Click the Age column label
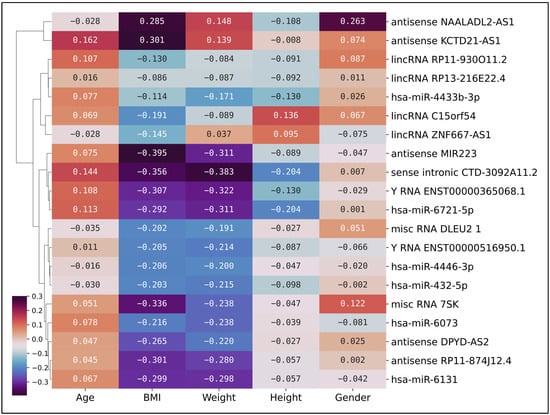The width and height of the screenshot is (550, 415). 85,397
